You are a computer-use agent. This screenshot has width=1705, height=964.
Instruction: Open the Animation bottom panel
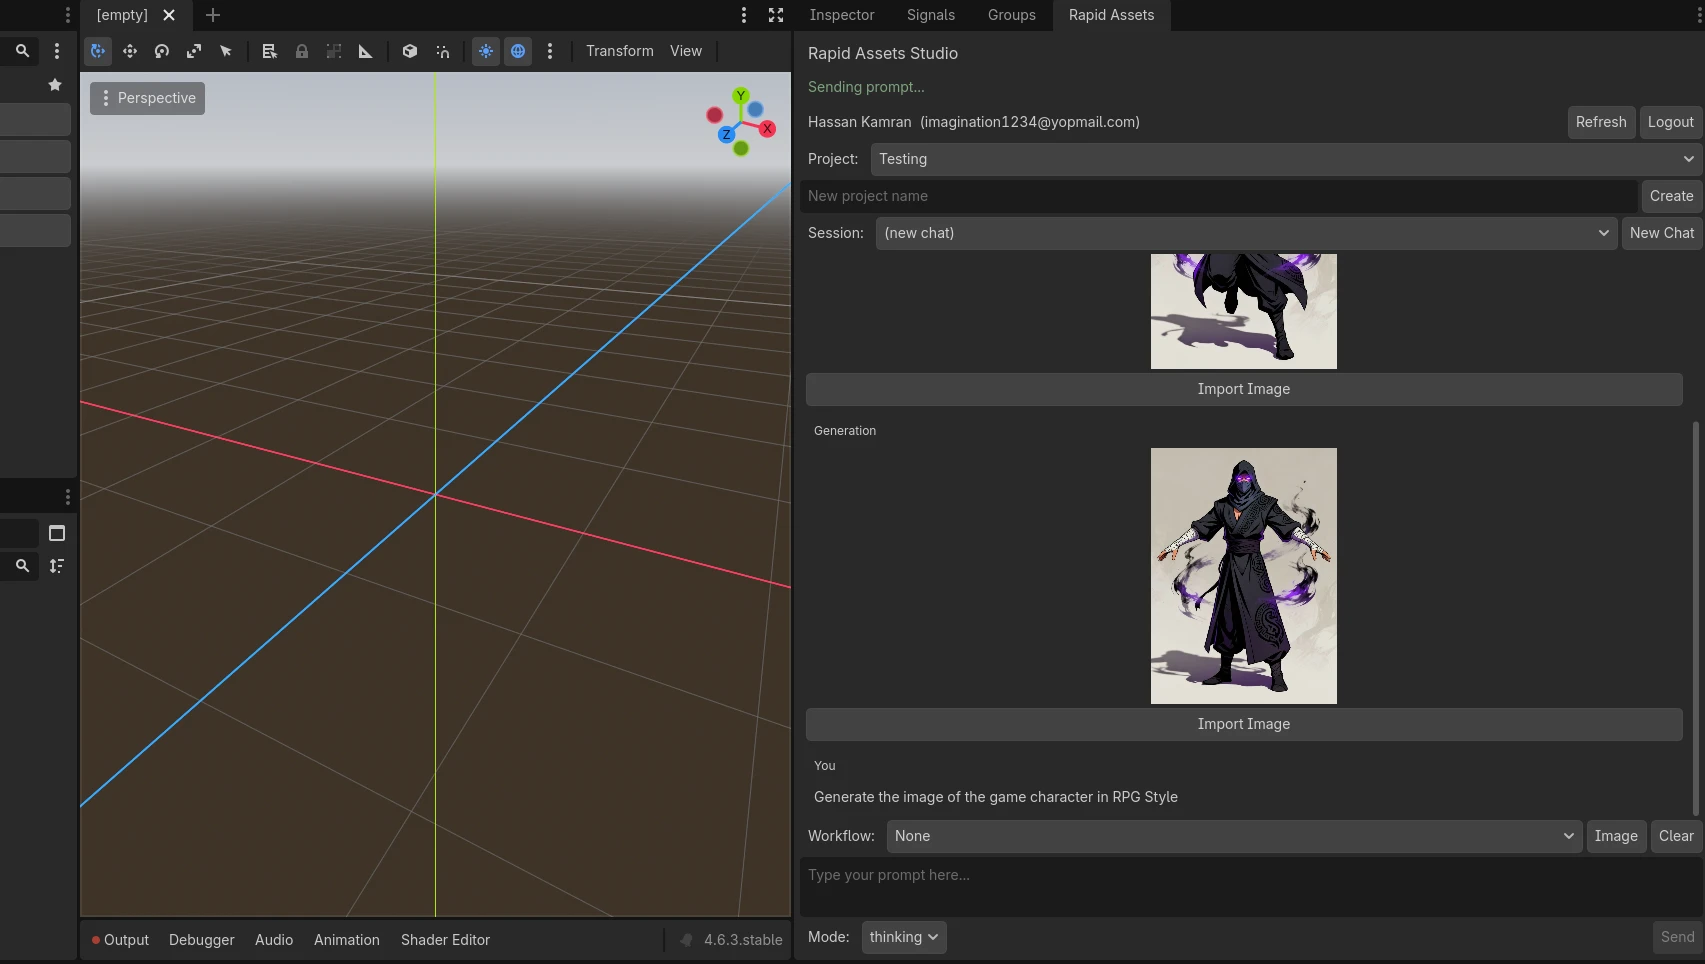347,940
